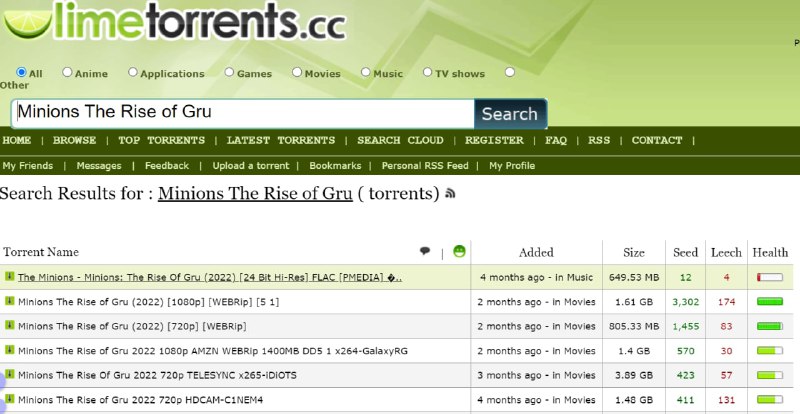Click the limetorrents.cc logo
Screen dimensions: 800x414
tap(174, 20)
